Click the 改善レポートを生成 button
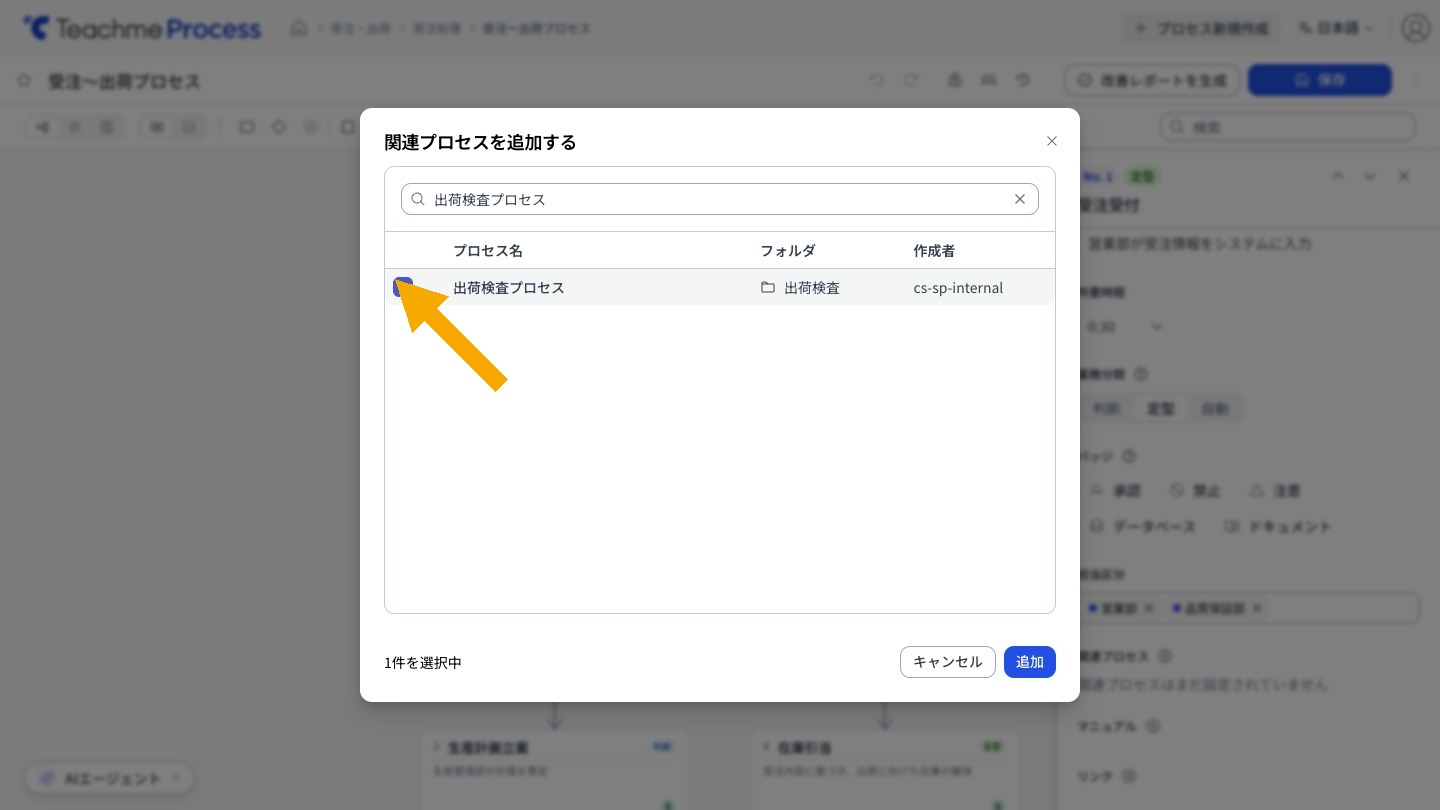This screenshot has width=1440, height=810. point(1152,80)
